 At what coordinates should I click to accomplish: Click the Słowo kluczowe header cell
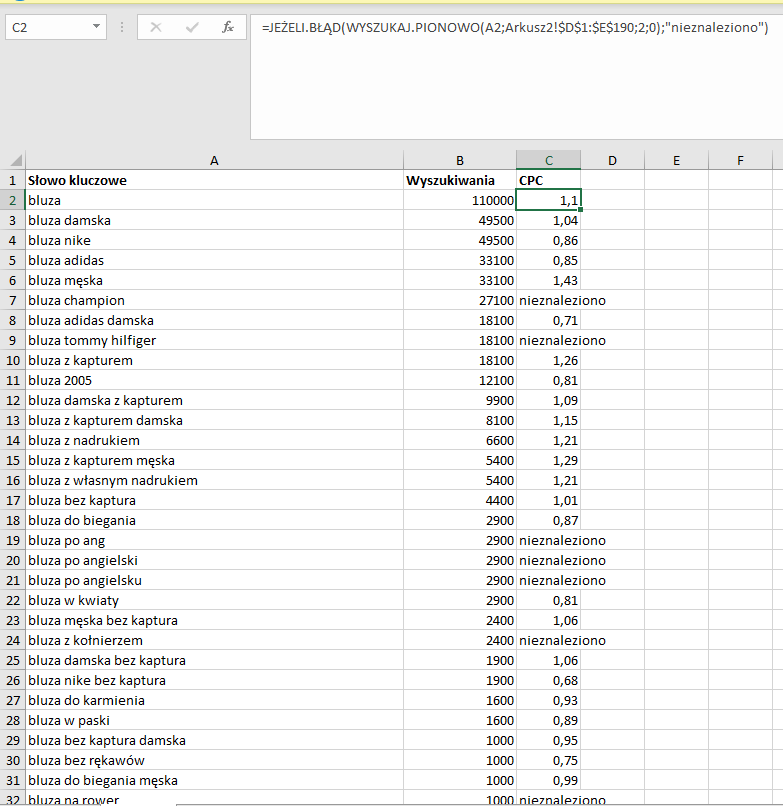tap(214, 180)
